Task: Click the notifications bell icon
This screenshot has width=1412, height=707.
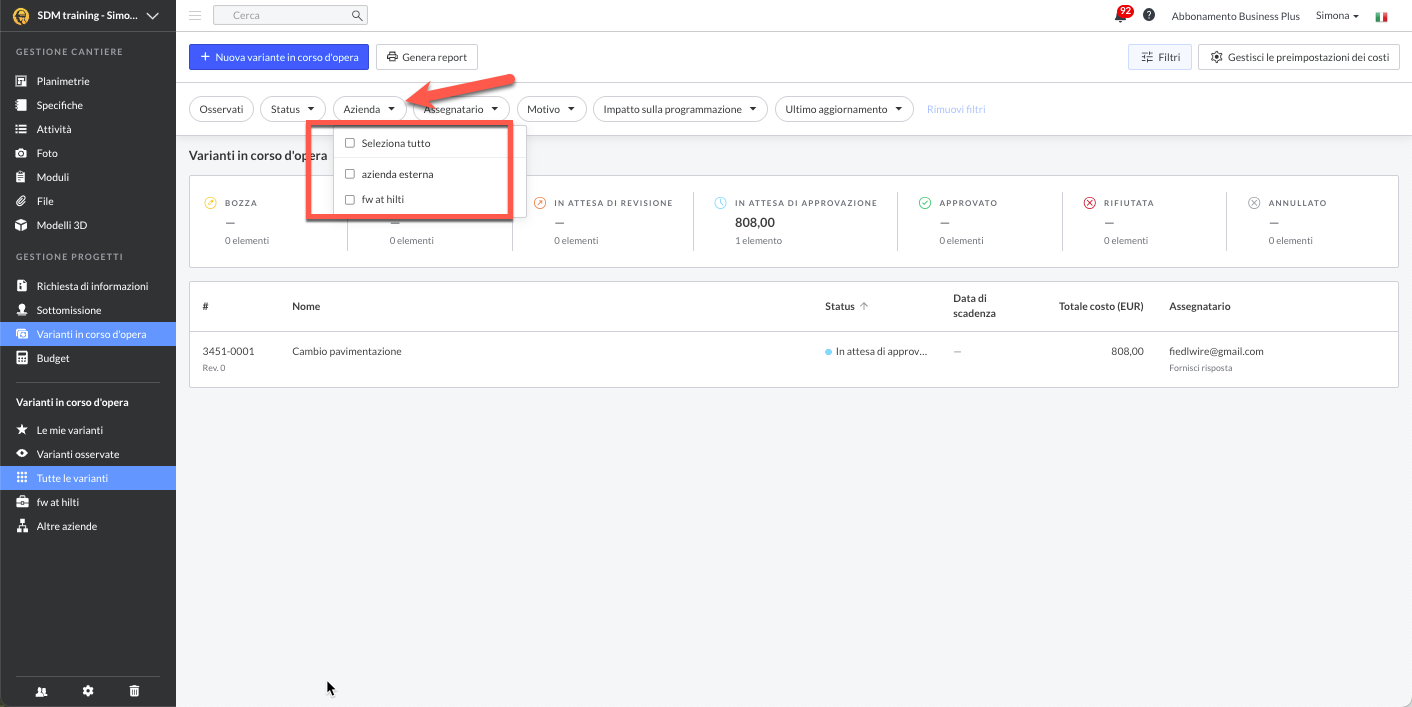Action: (1121, 16)
